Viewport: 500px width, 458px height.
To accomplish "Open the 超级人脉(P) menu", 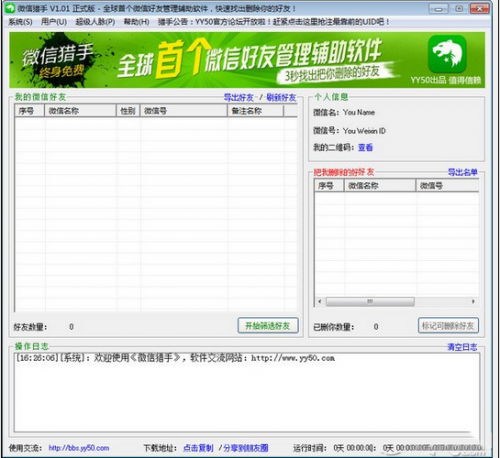I will 95,22.
